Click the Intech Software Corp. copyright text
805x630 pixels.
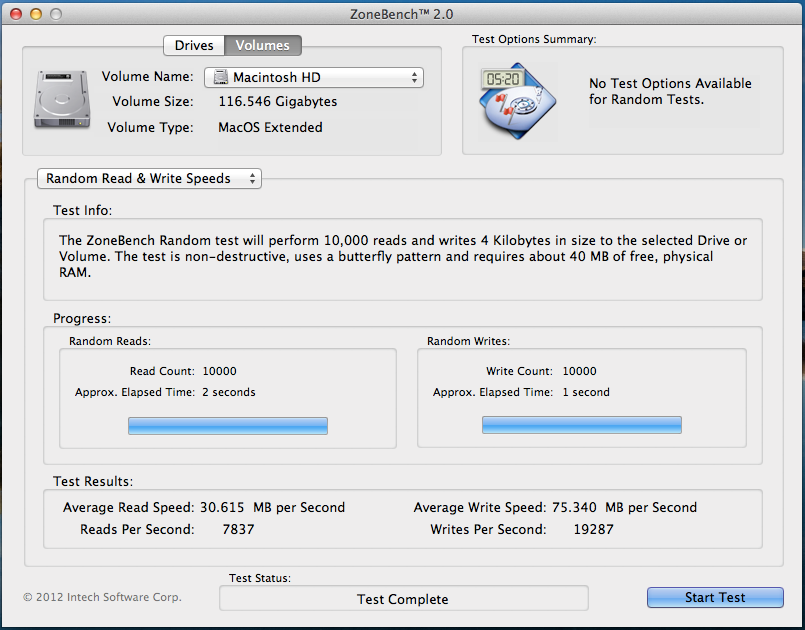102,597
